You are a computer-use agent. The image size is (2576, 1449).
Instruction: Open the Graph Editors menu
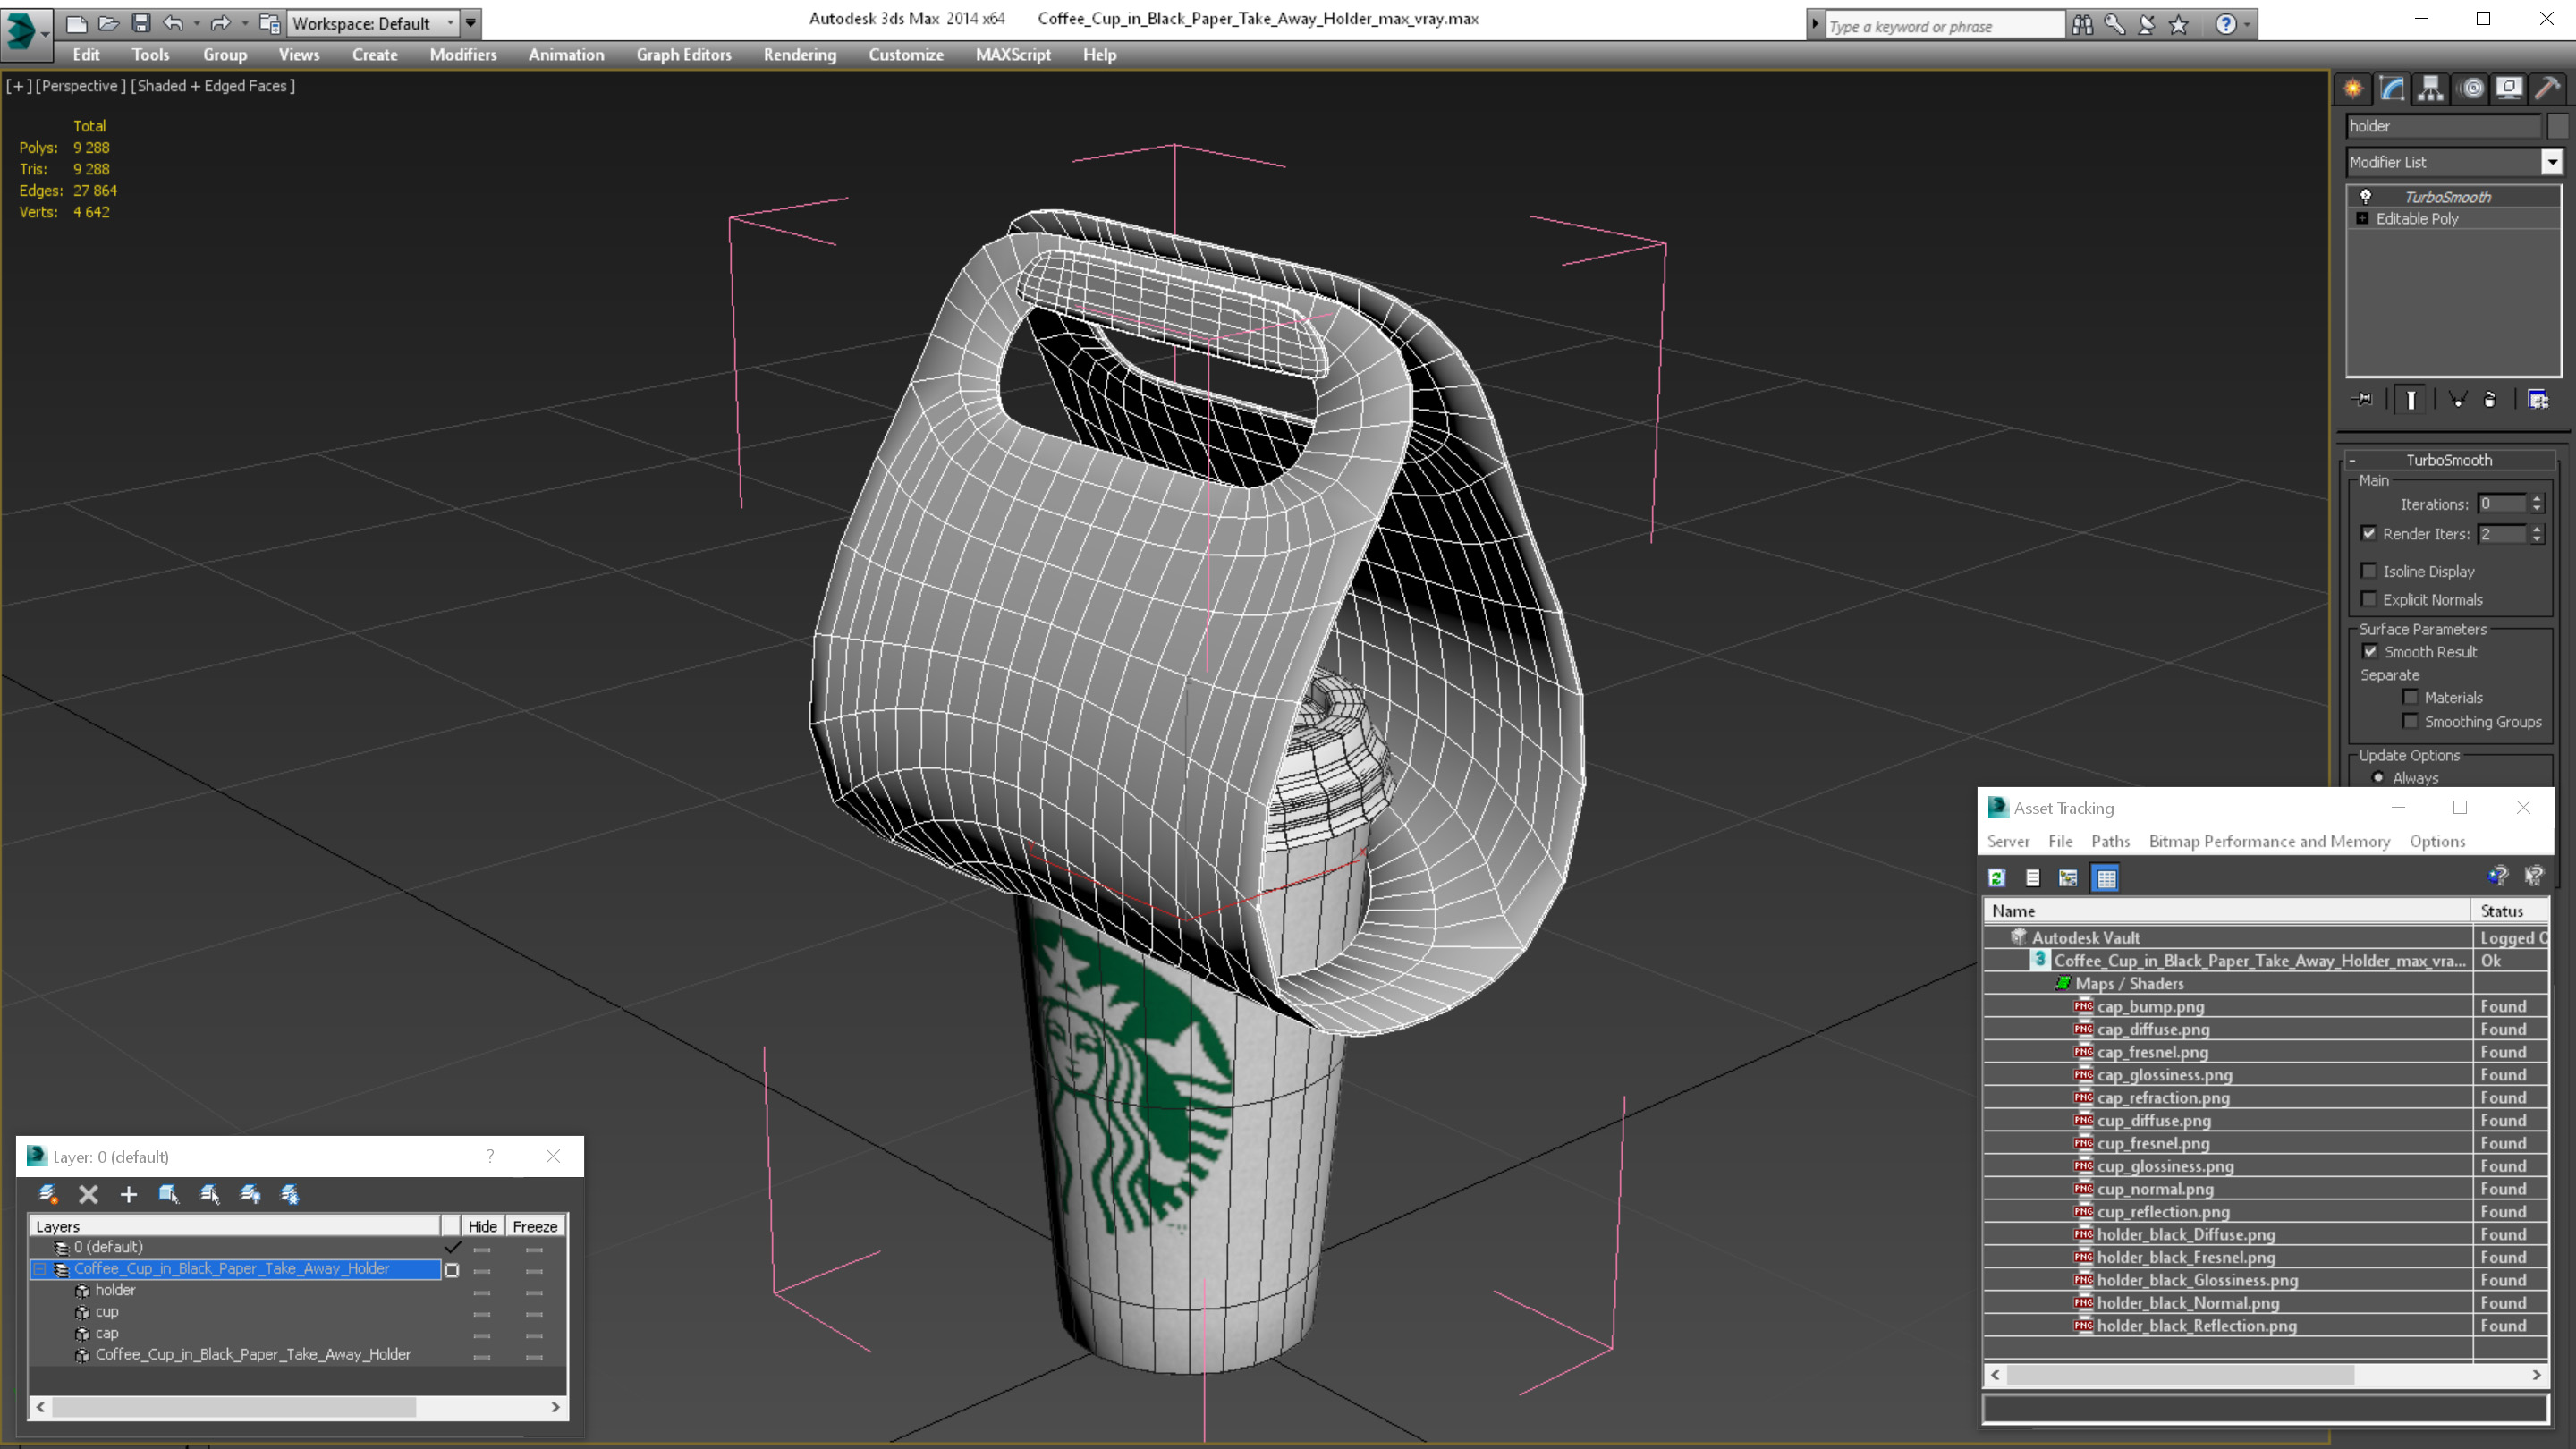pyautogui.click(x=684, y=55)
